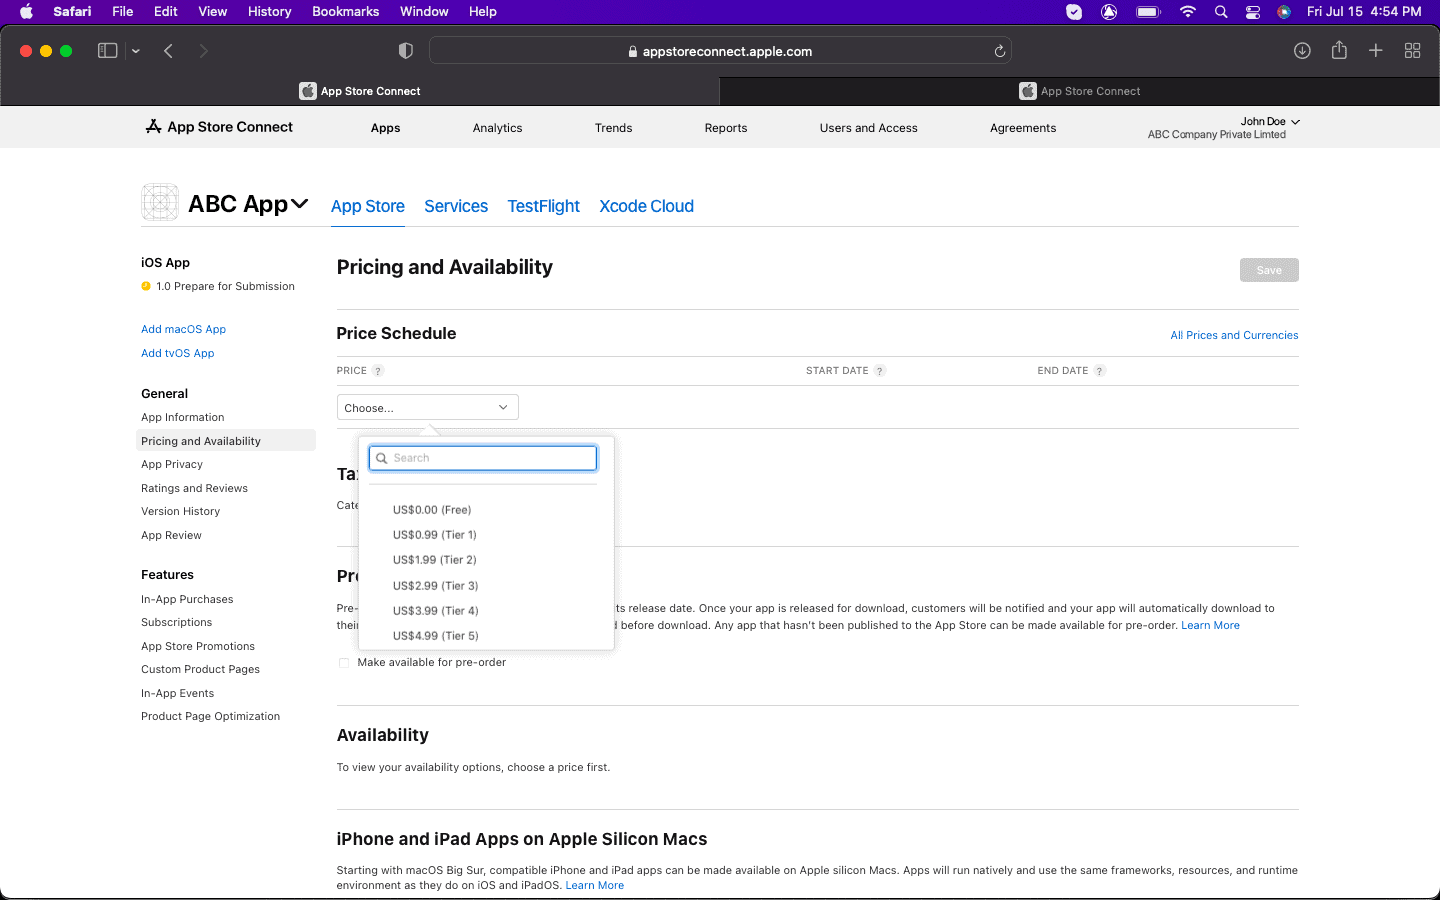The width and height of the screenshot is (1440, 900).
Task: Open the History menu
Action: click(x=269, y=12)
